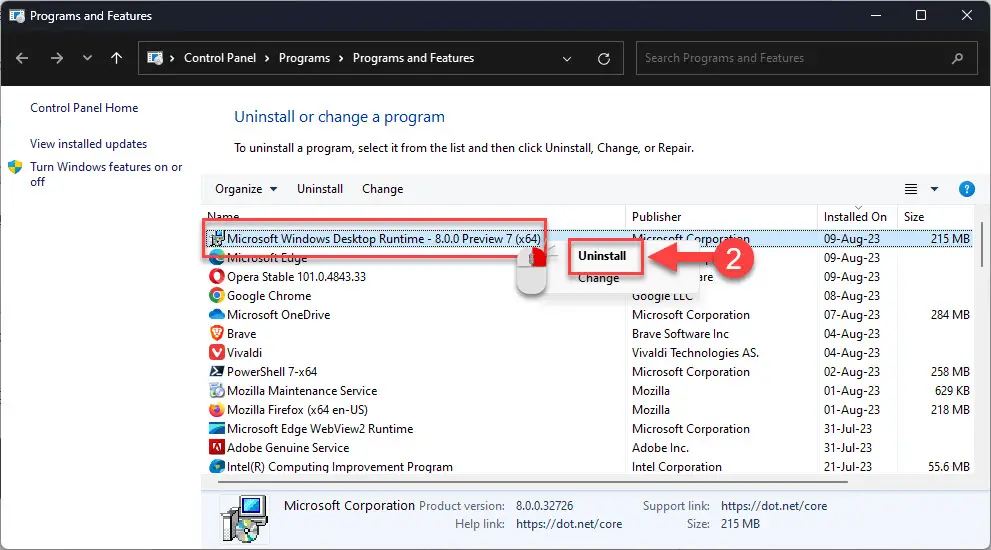Click Uninstall in the toolbar
This screenshot has height=550, width=991.
[320, 189]
